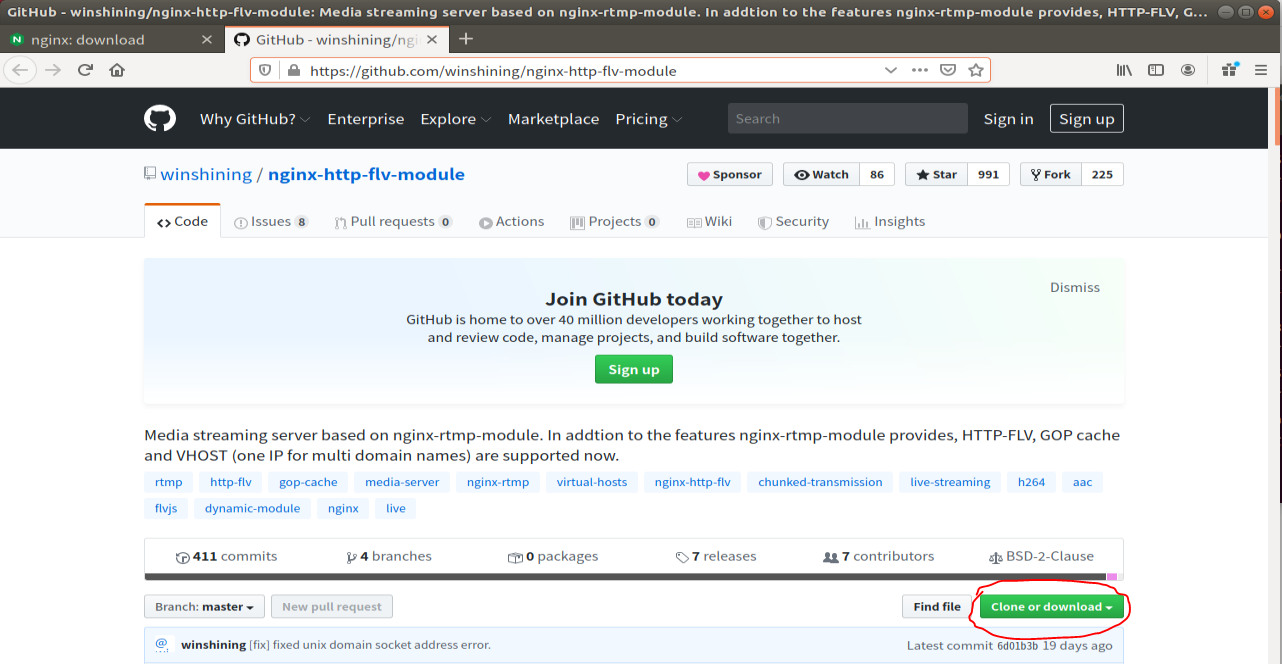The image size is (1282, 664).
Task: Click the Find file button
Action: (937, 607)
